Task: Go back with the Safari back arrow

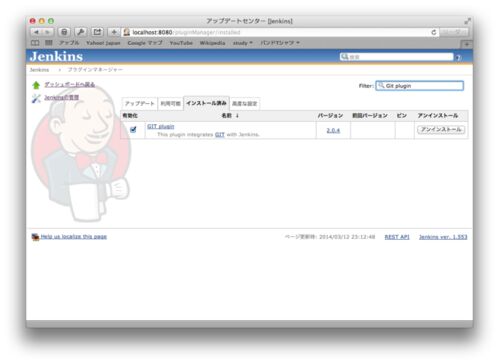Action: pyautogui.click(x=36, y=32)
